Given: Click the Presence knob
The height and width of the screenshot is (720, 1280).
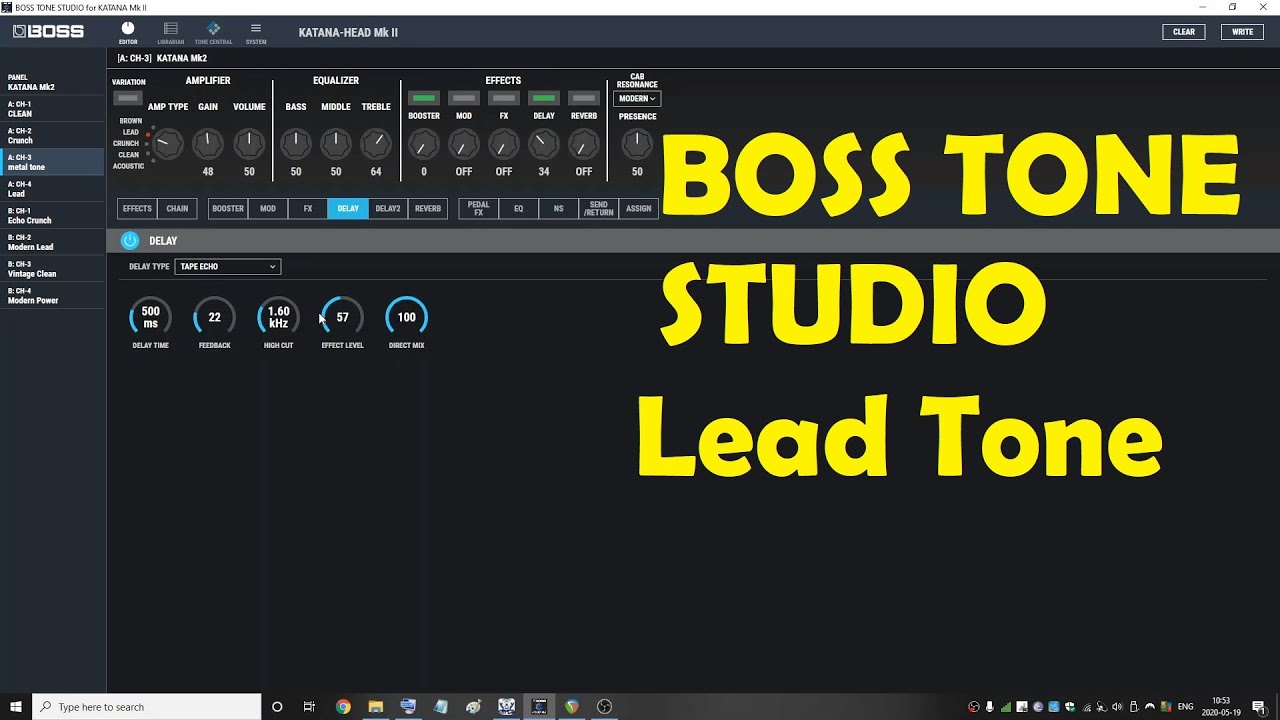Looking at the screenshot, I should click(x=637, y=145).
